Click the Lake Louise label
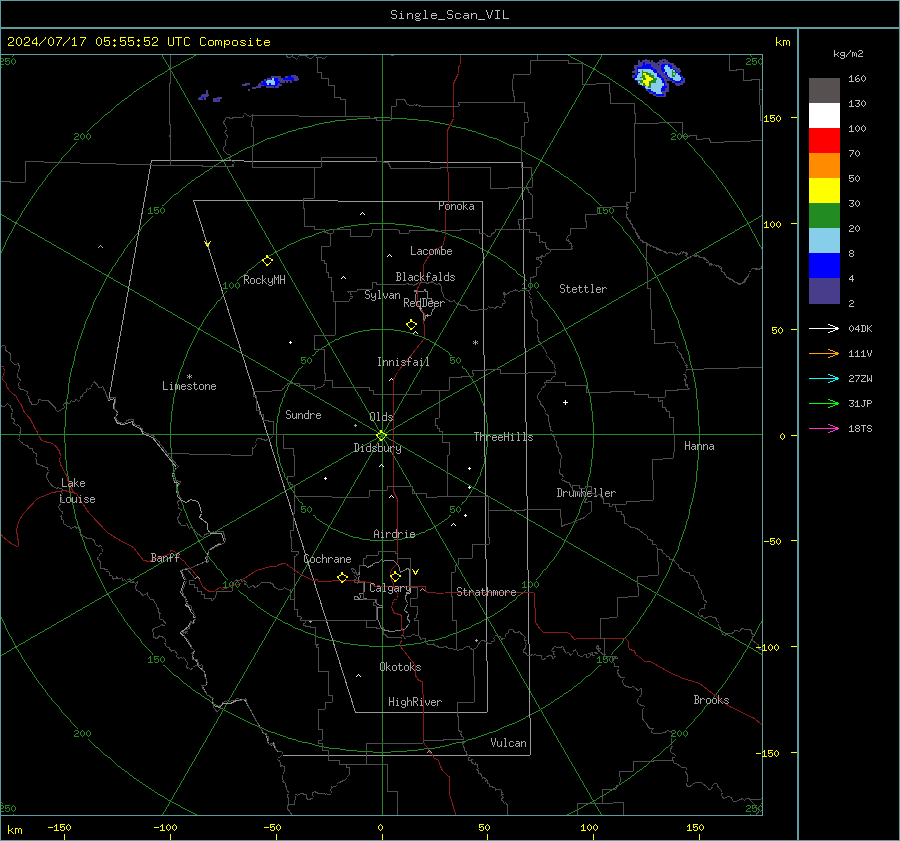 click(77, 491)
